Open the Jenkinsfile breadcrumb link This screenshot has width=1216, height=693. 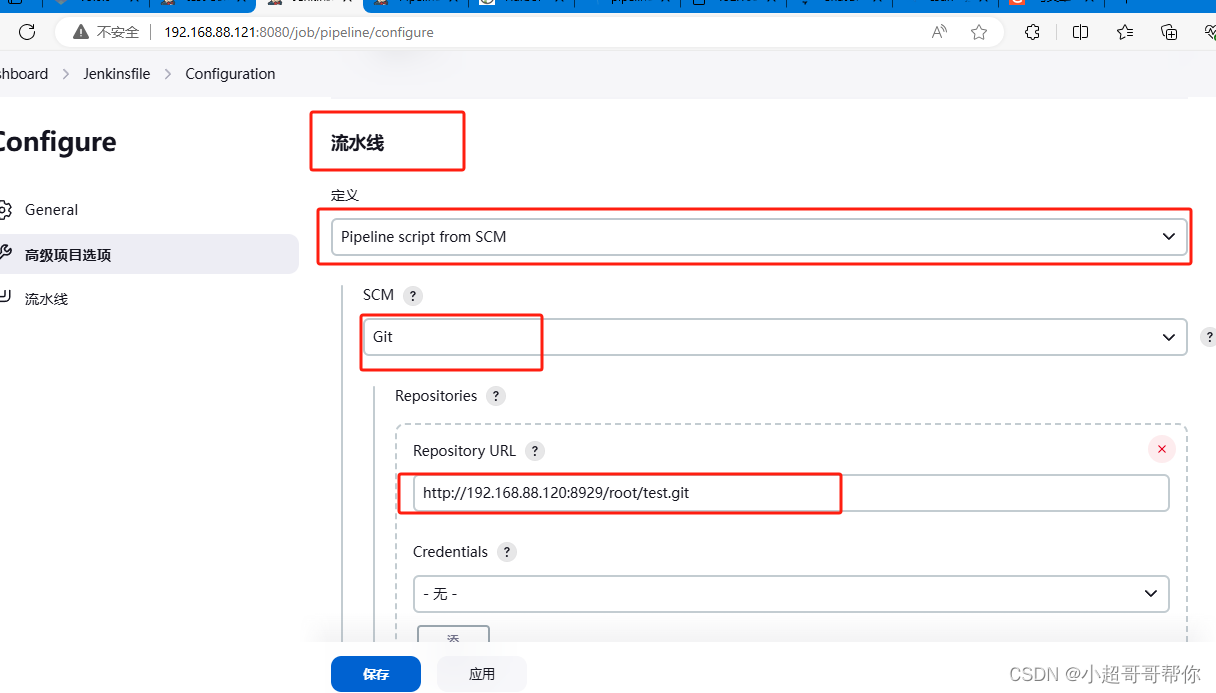116,73
